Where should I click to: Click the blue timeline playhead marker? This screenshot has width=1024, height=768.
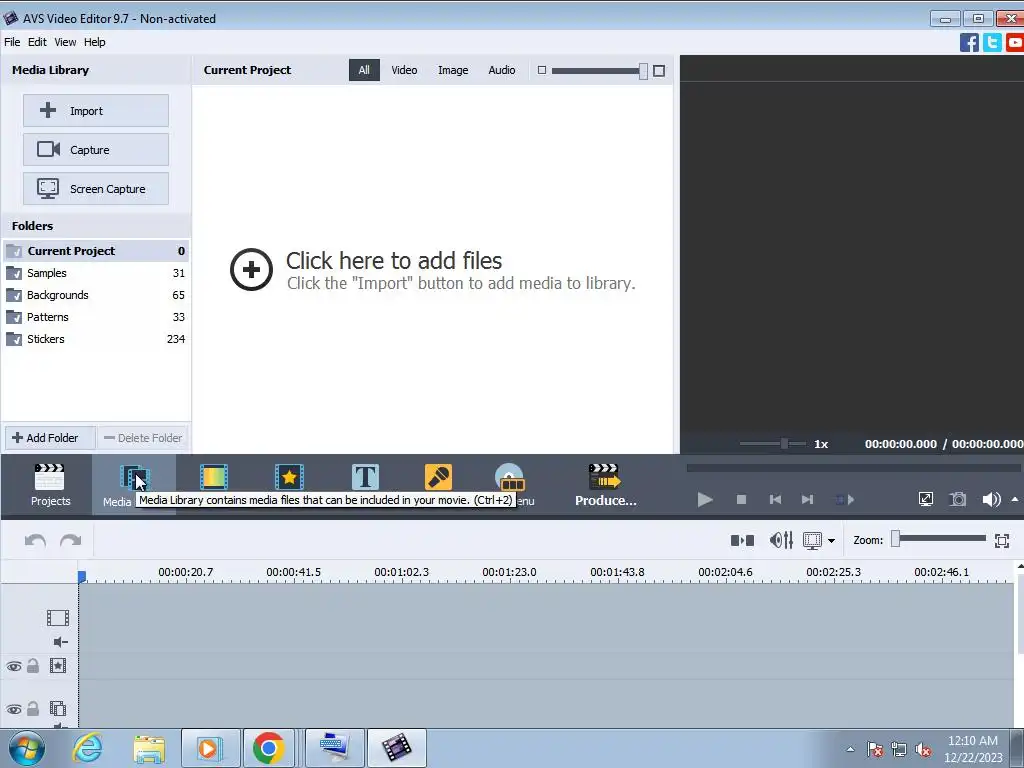coord(82,577)
